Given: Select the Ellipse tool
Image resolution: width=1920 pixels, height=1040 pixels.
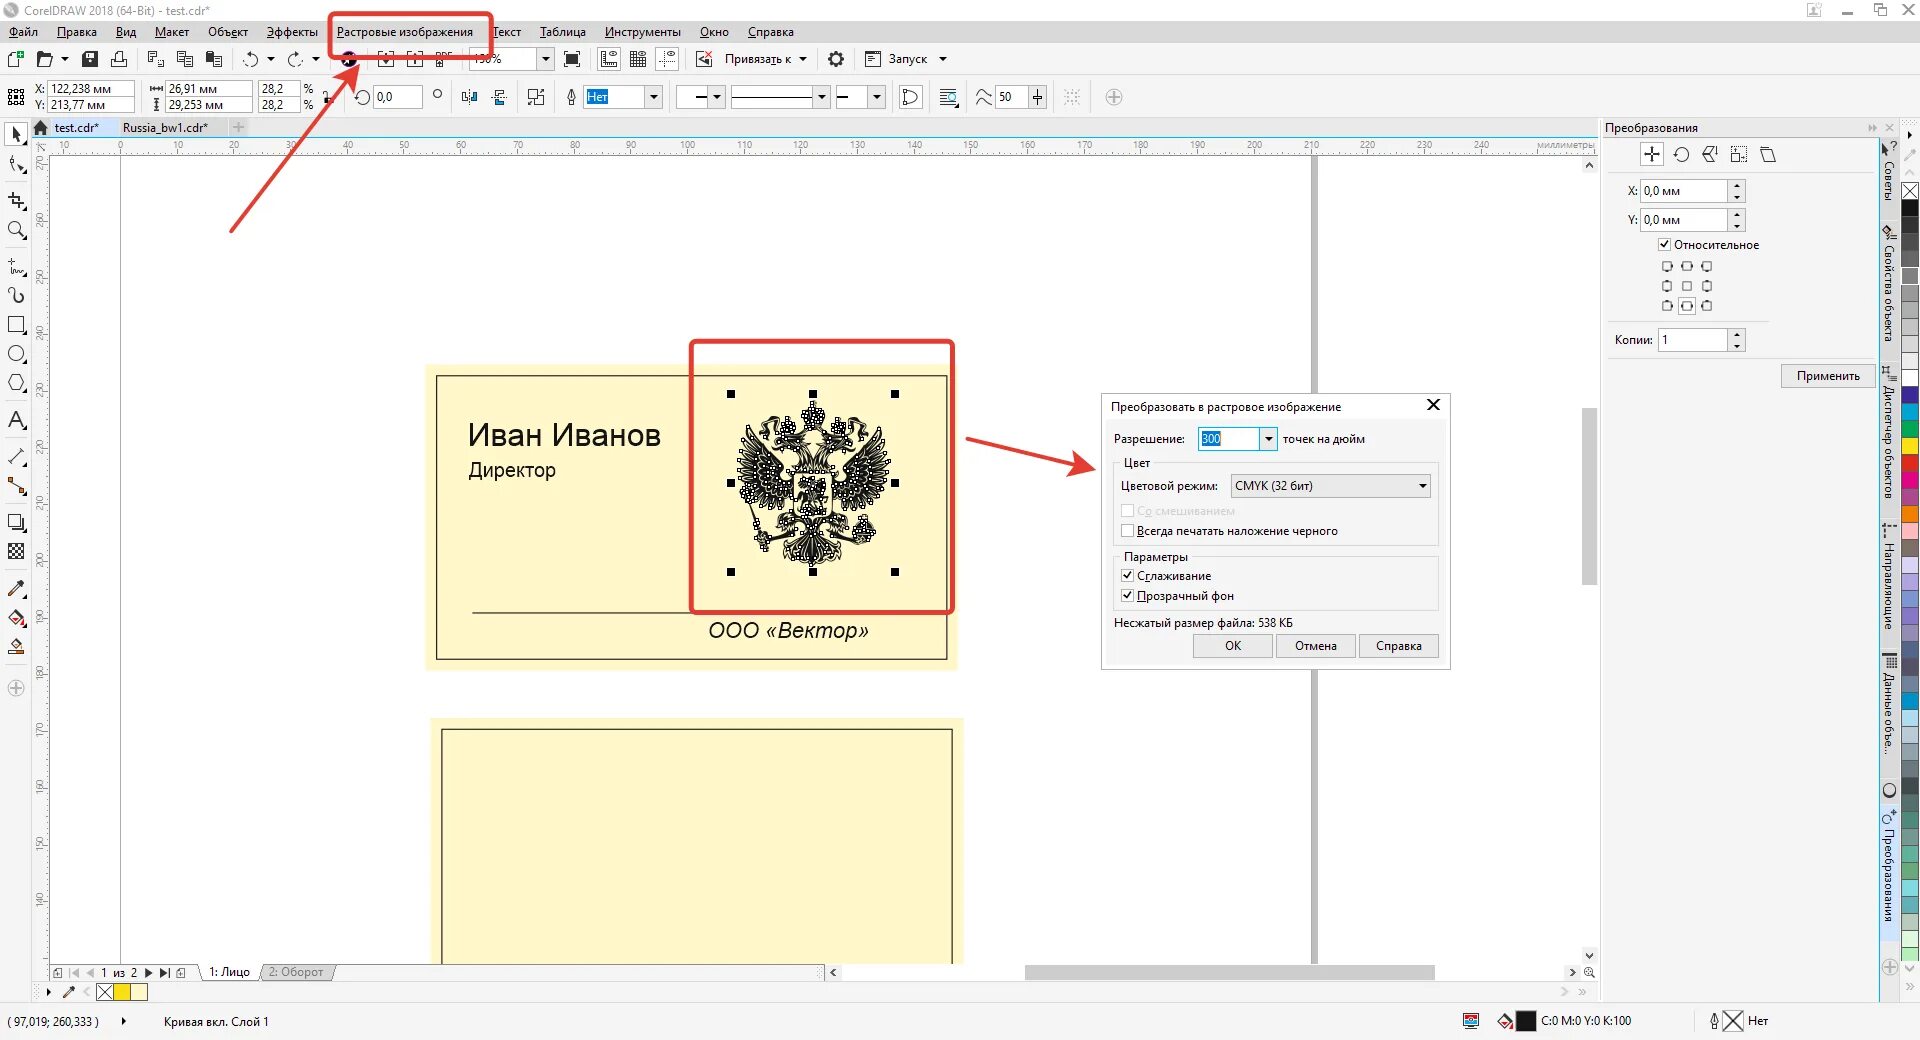Looking at the screenshot, I should (x=16, y=354).
